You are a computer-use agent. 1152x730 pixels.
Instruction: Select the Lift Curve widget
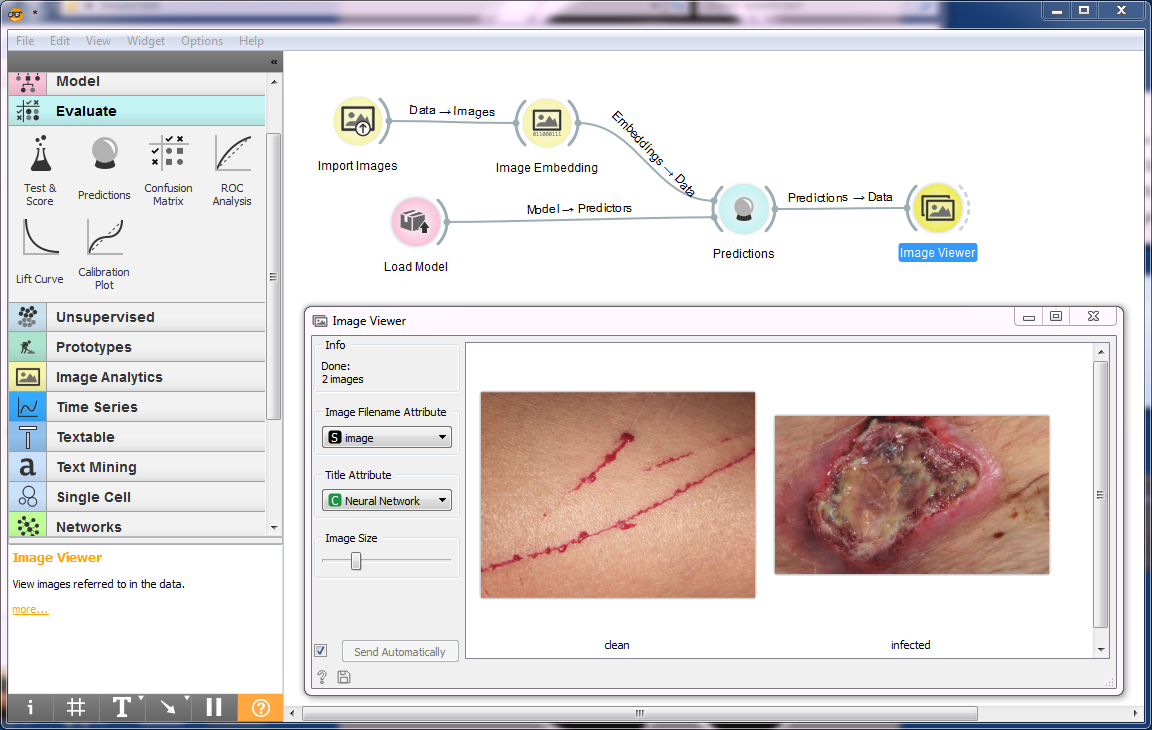click(40, 253)
